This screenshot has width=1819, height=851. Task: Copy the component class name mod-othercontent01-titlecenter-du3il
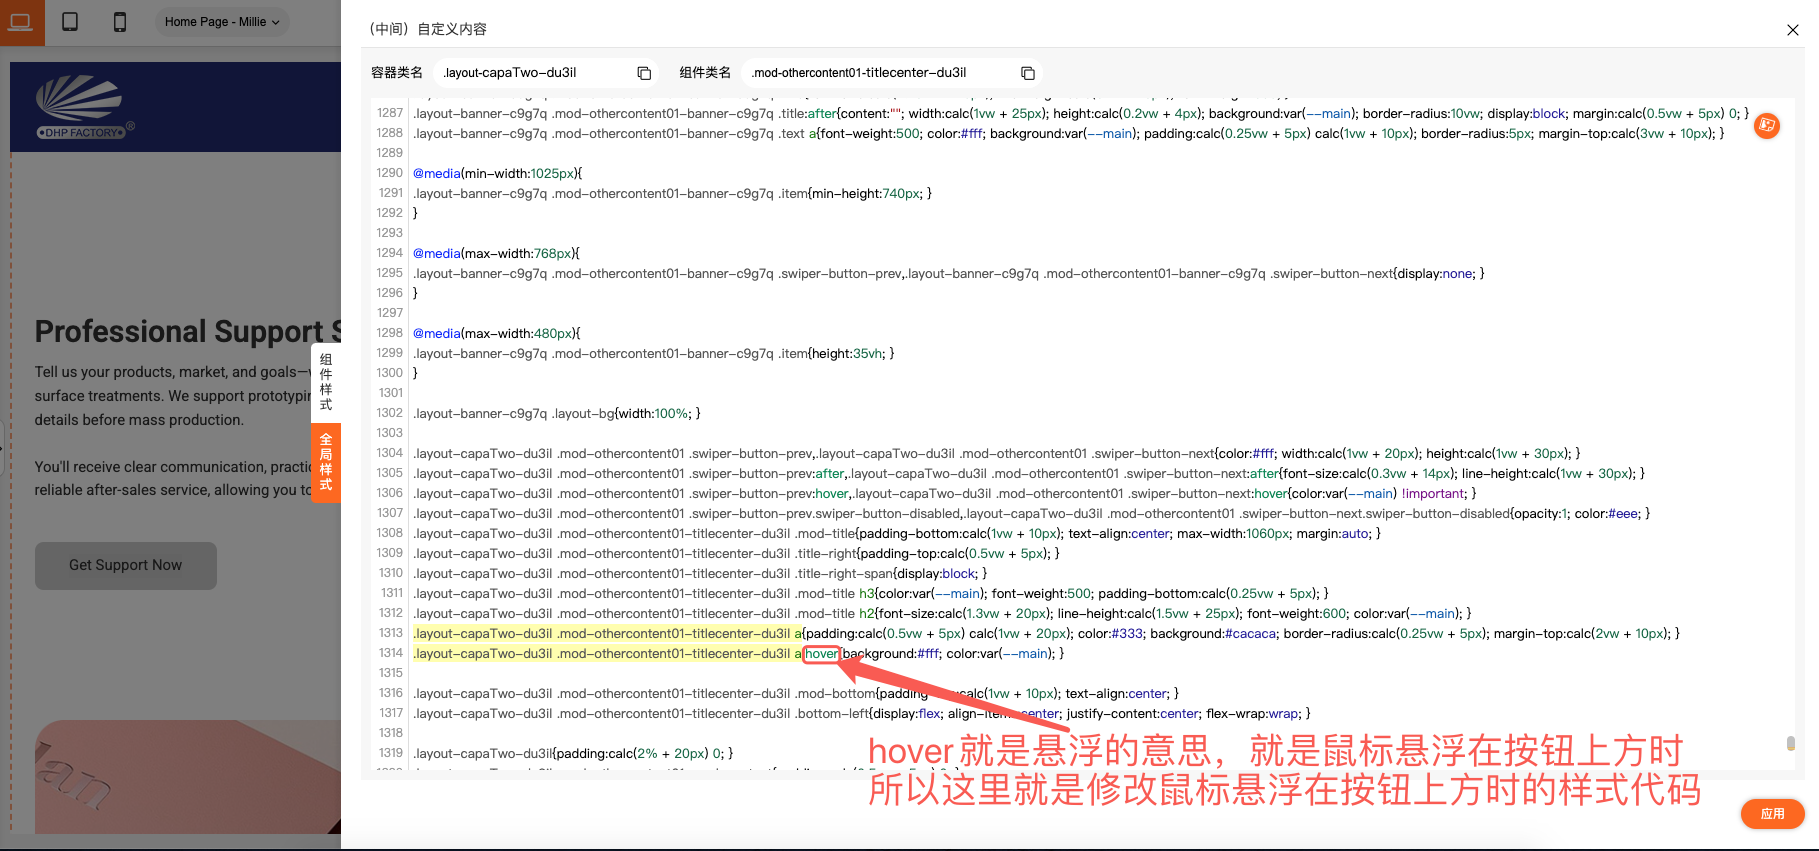pyautogui.click(x=1027, y=73)
